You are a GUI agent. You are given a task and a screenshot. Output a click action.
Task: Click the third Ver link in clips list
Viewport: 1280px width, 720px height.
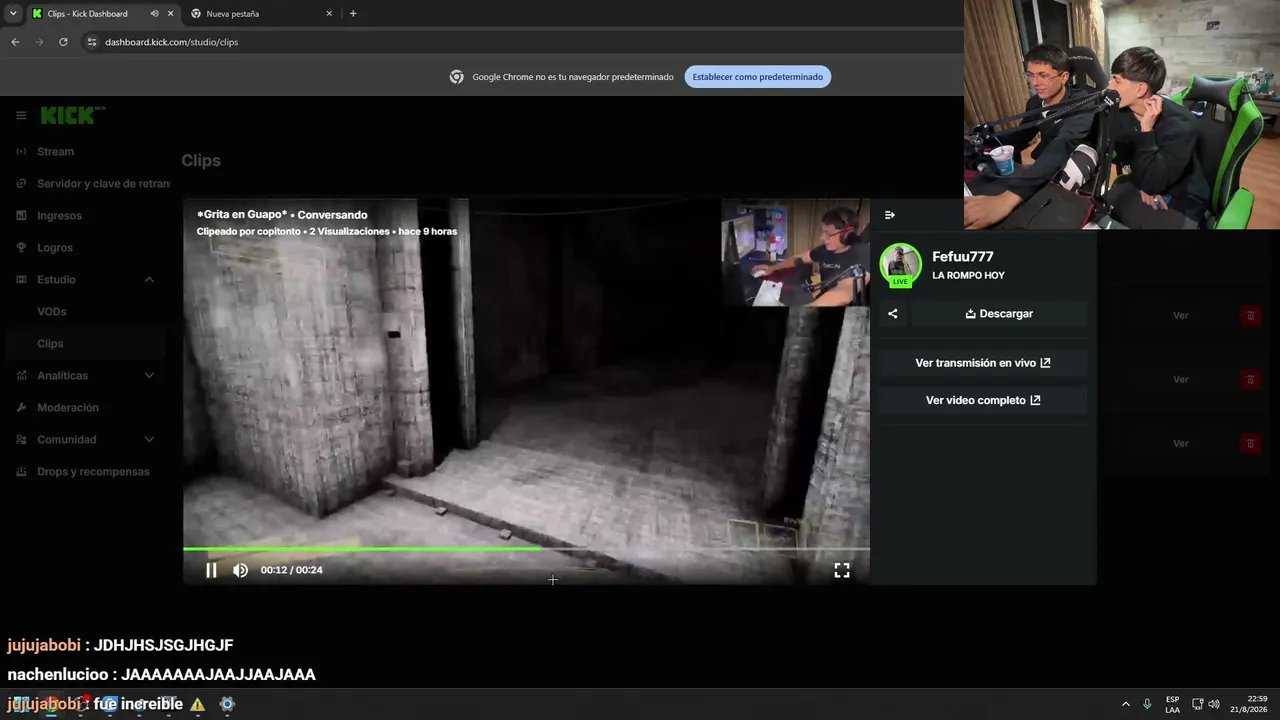click(1181, 444)
